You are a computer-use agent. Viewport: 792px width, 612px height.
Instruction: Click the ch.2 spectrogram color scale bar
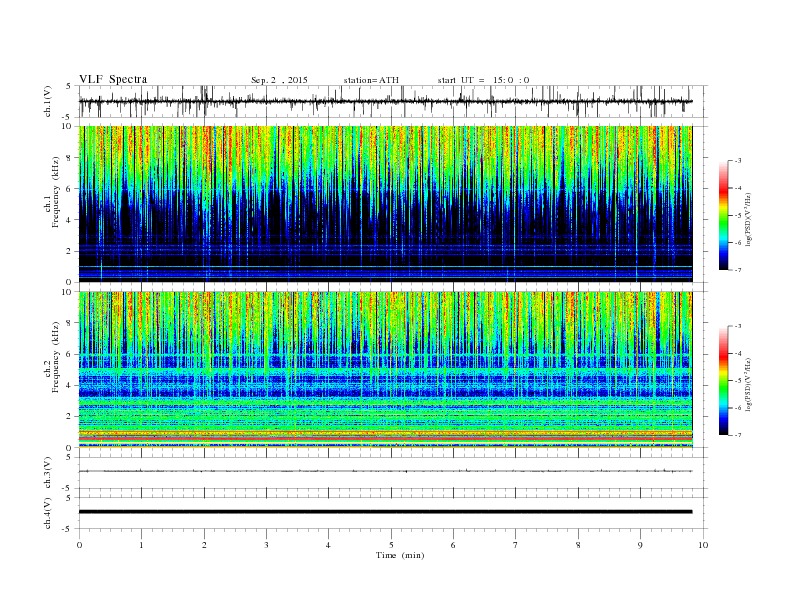click(723, 381)
